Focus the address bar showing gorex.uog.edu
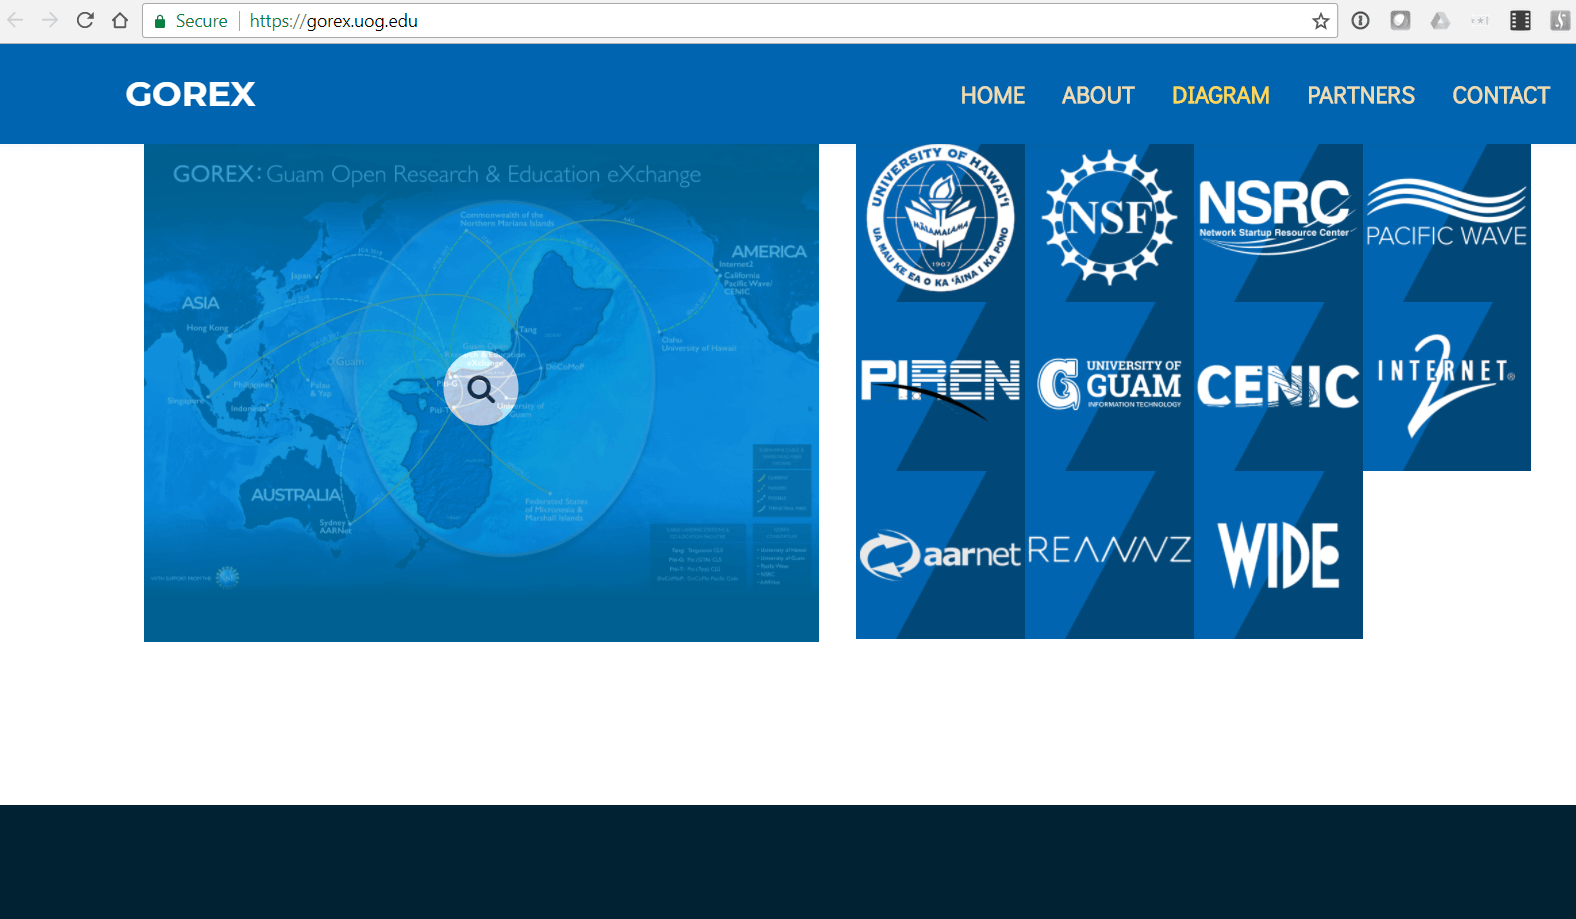1576x919 pixels. tap(700, 21)
